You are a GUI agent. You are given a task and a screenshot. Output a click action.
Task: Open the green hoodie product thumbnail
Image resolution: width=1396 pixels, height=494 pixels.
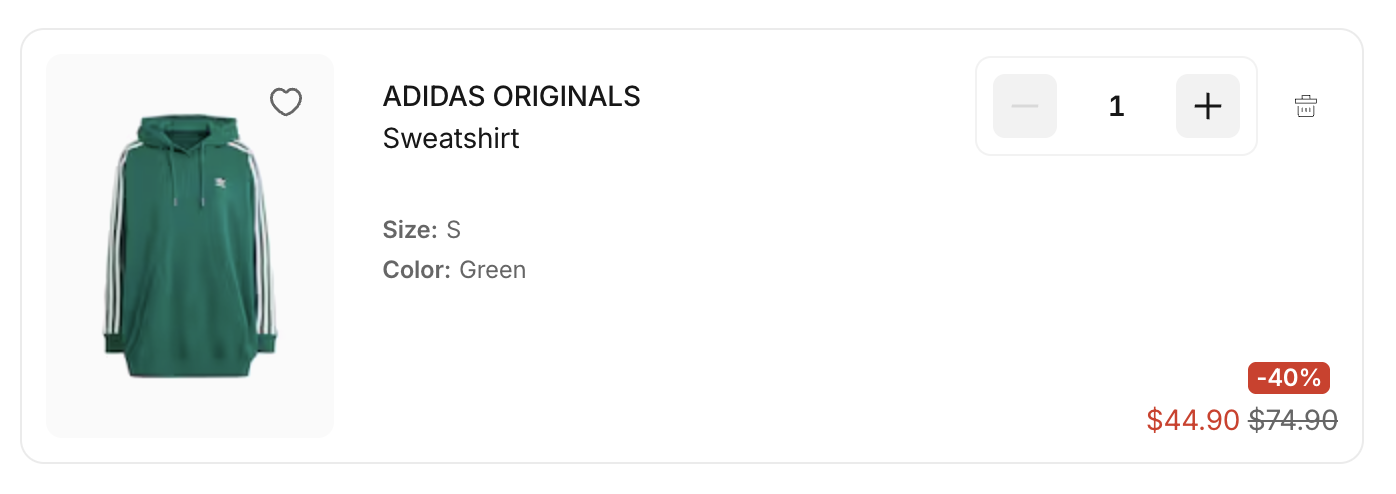(x=190, y=246)
